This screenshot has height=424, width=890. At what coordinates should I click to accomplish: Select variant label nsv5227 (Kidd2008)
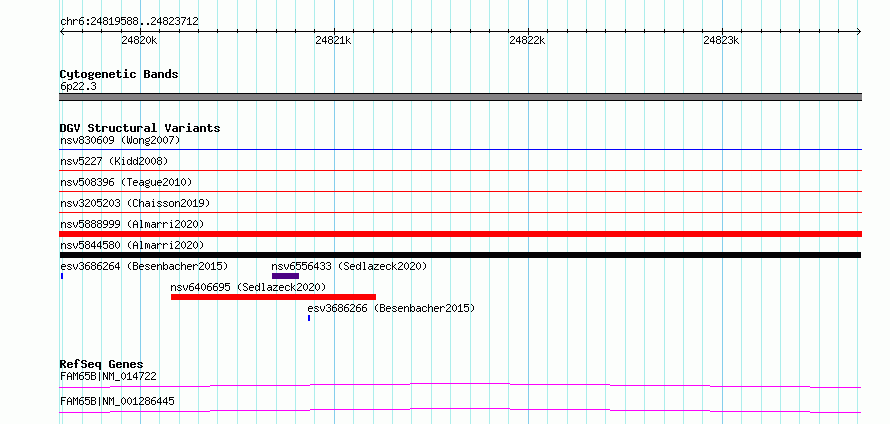[114, 161]
